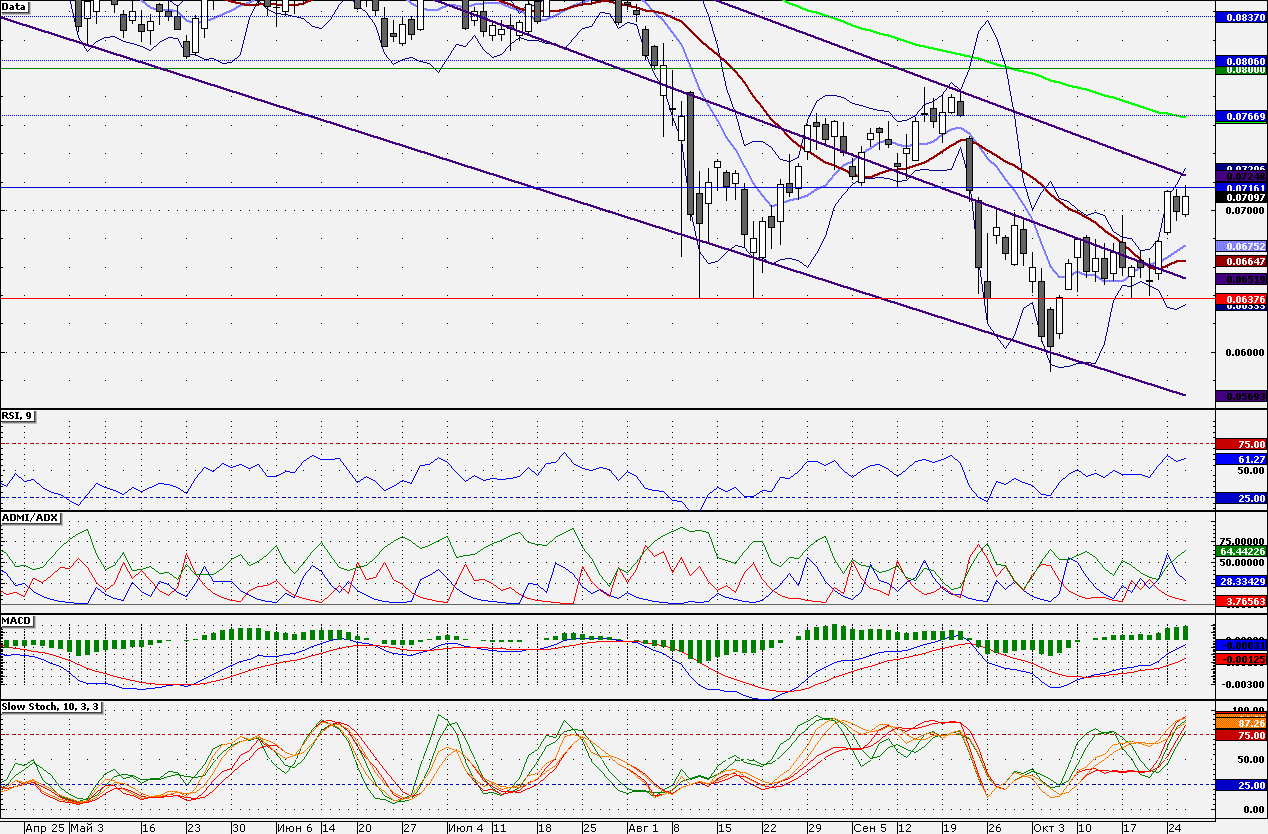Click the MACD panel label
This screenshot has height=834, width=1268.
pos(18,620)
